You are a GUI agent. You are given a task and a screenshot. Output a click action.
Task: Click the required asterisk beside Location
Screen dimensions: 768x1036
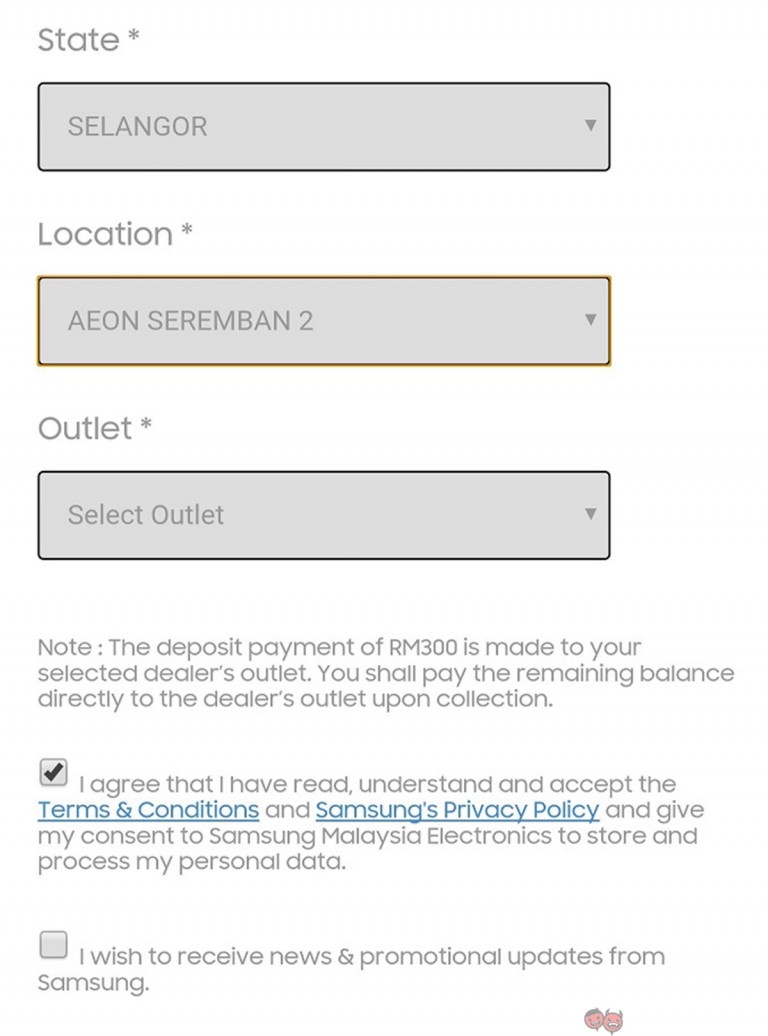click(186, 232)
